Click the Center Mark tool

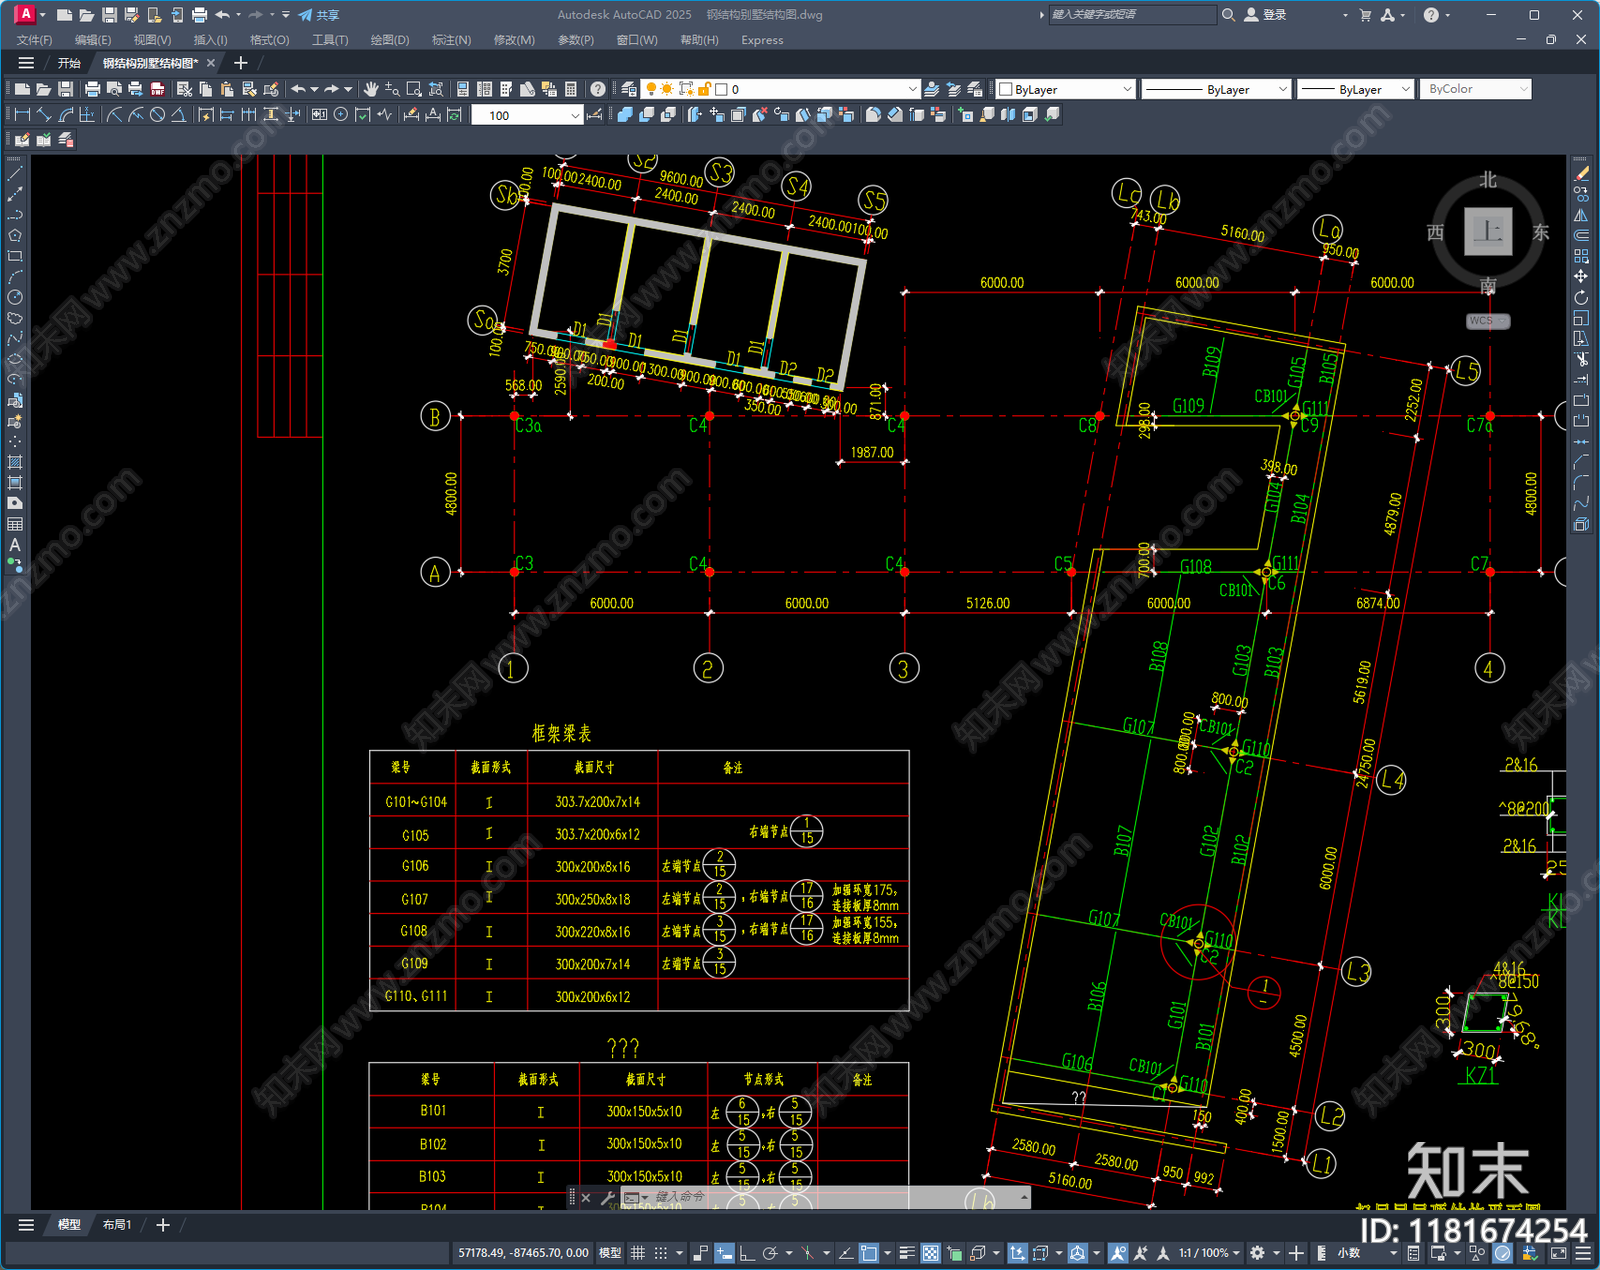point(341,115)
